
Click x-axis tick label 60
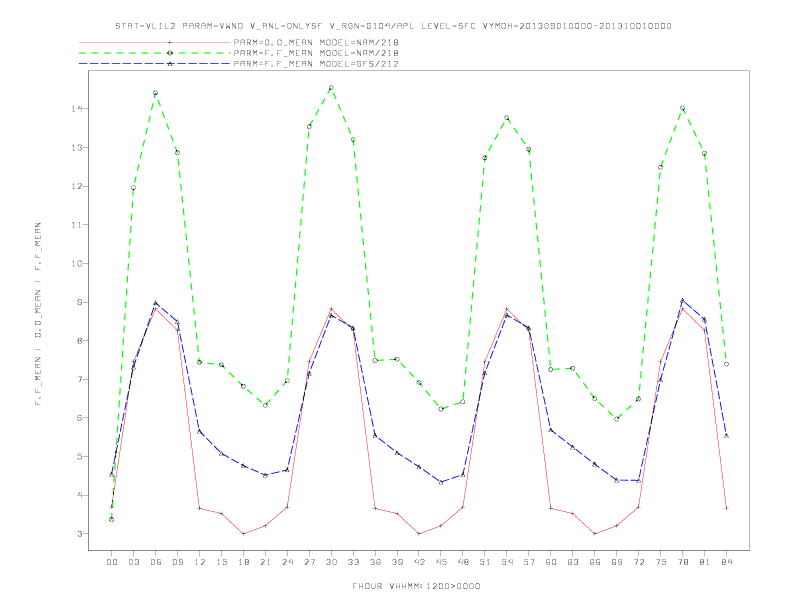(x=551, y=562)
